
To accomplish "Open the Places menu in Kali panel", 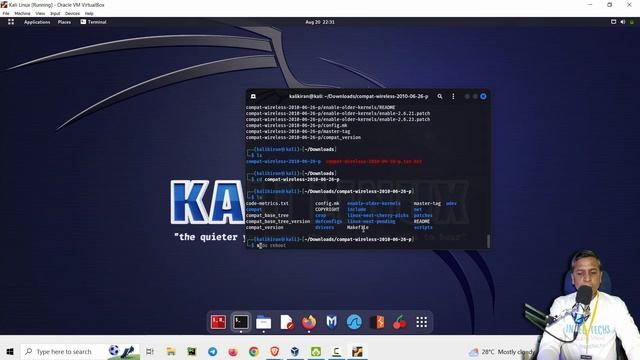I will 64,22.
